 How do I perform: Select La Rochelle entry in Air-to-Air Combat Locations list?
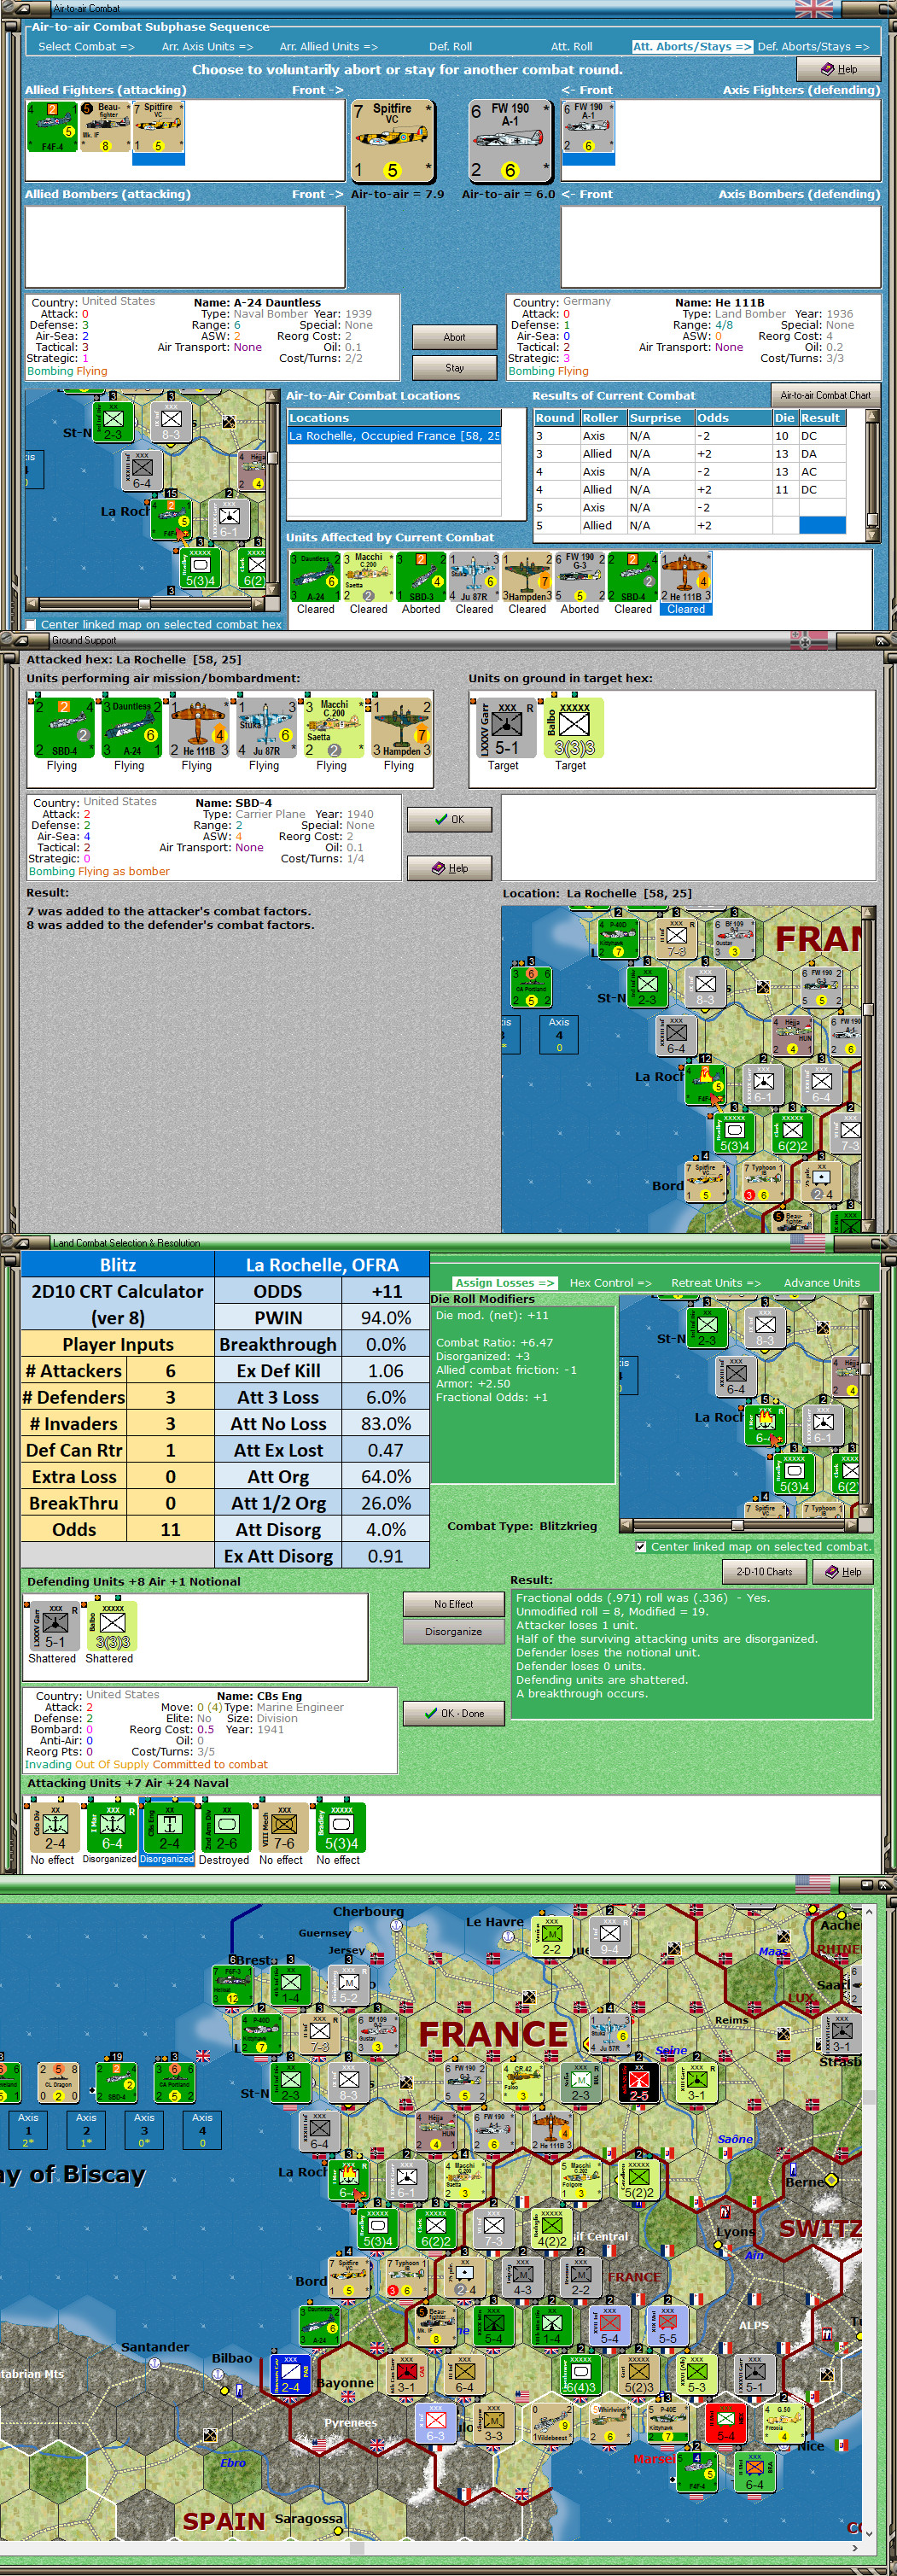(394, 436)
